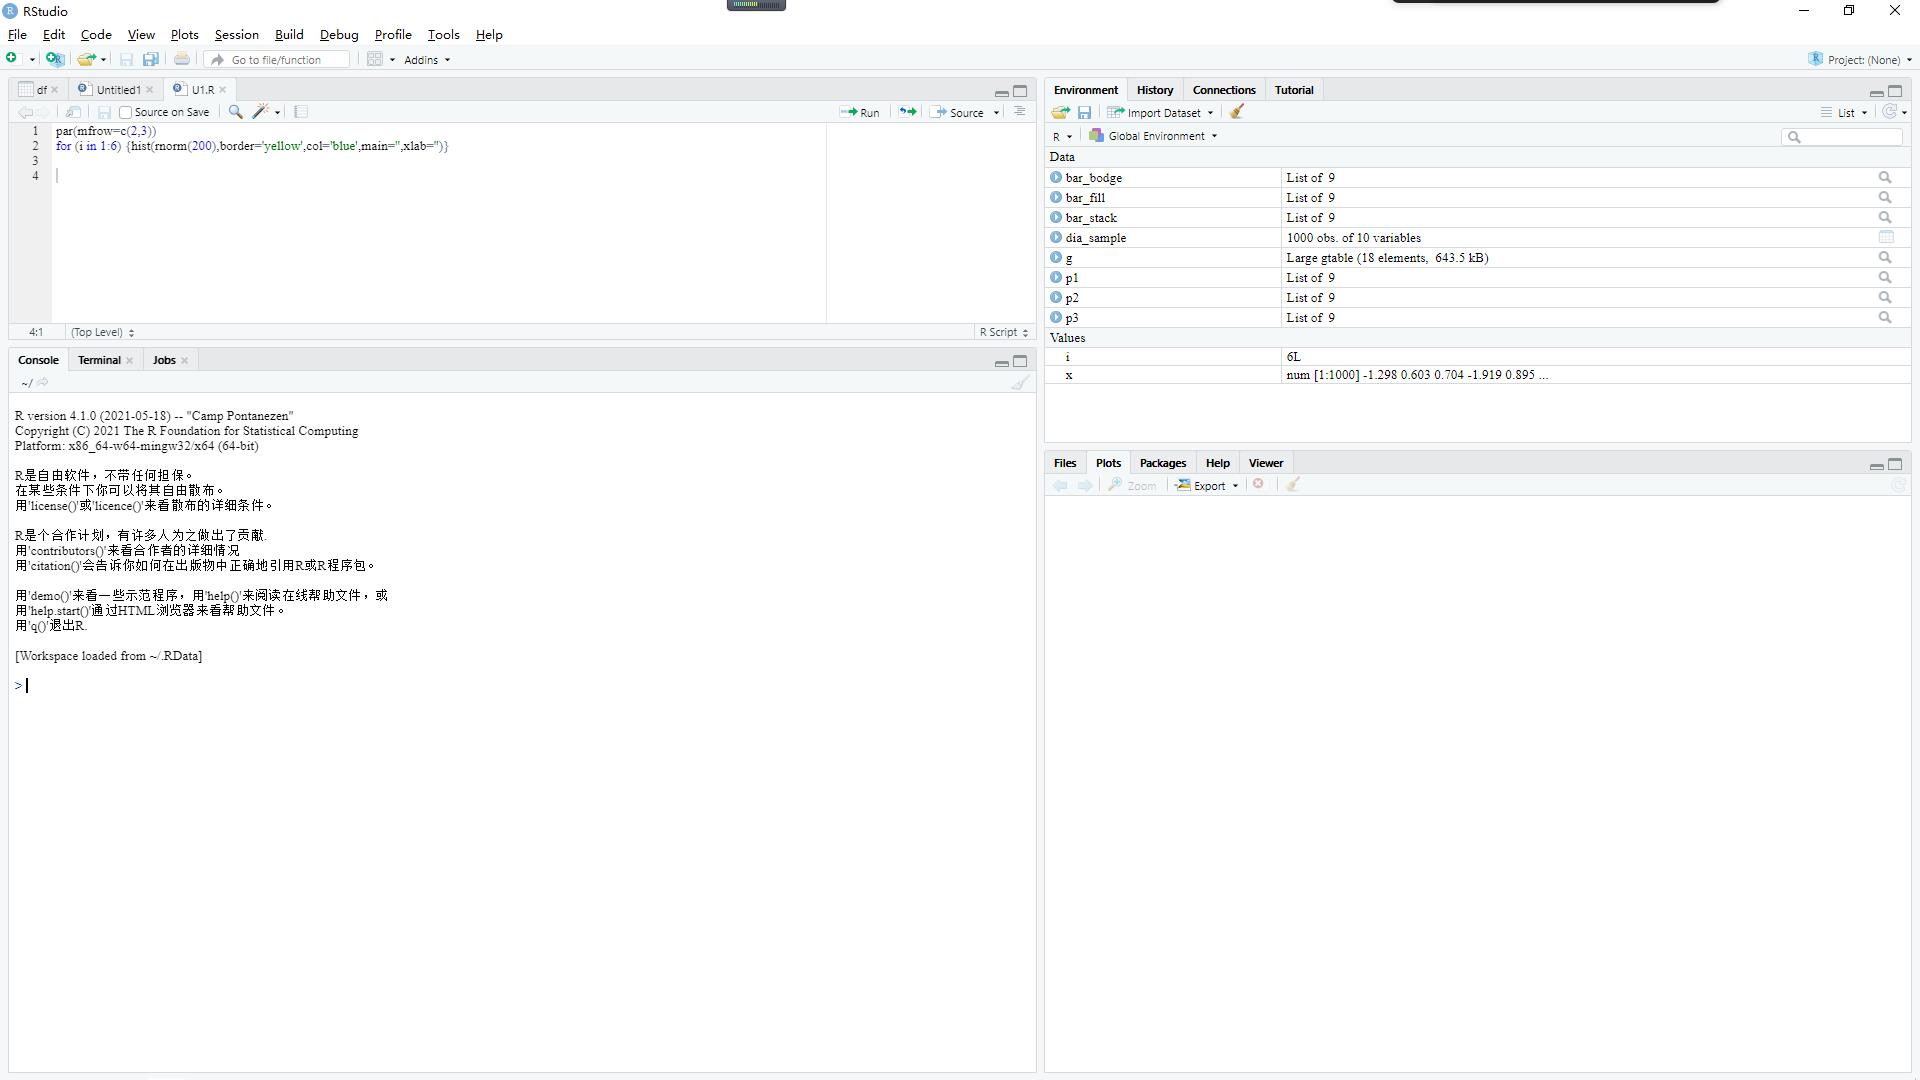Screen dimensions: 1920x1080
Task: Click the console input prompt line
Action: [x=520, y=686]
